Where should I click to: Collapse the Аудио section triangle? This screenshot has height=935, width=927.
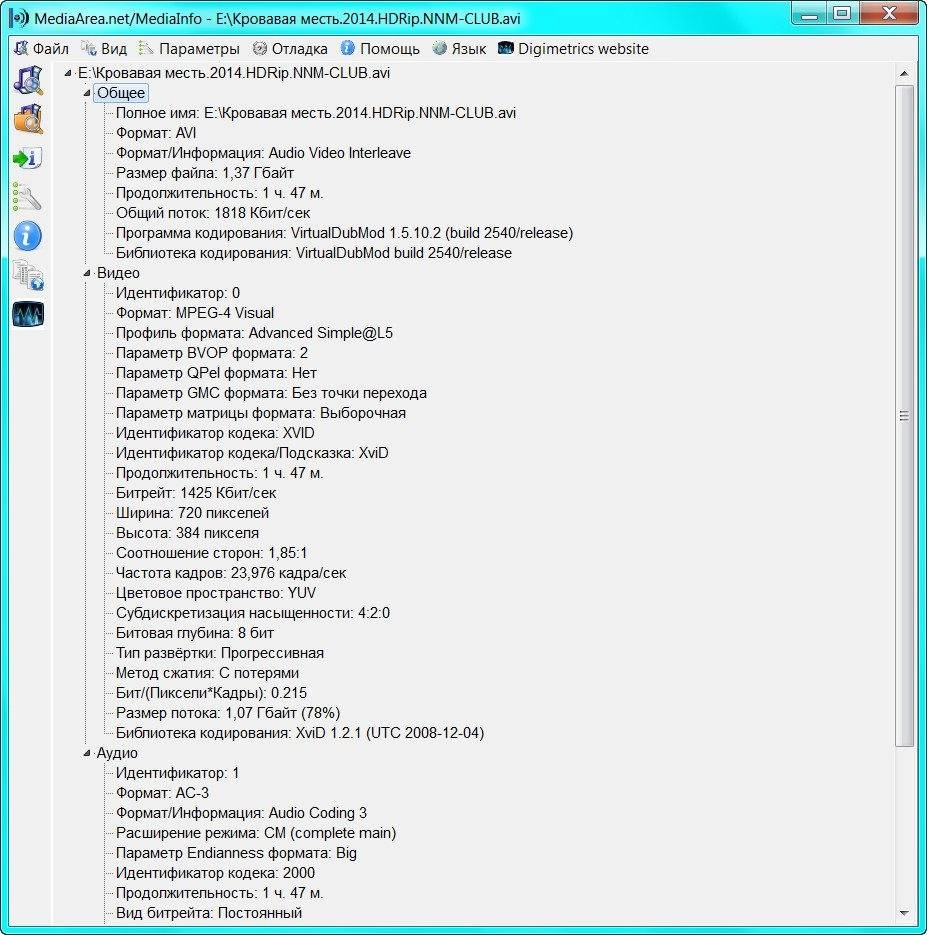pyautogui.click(x=86, y=753)
